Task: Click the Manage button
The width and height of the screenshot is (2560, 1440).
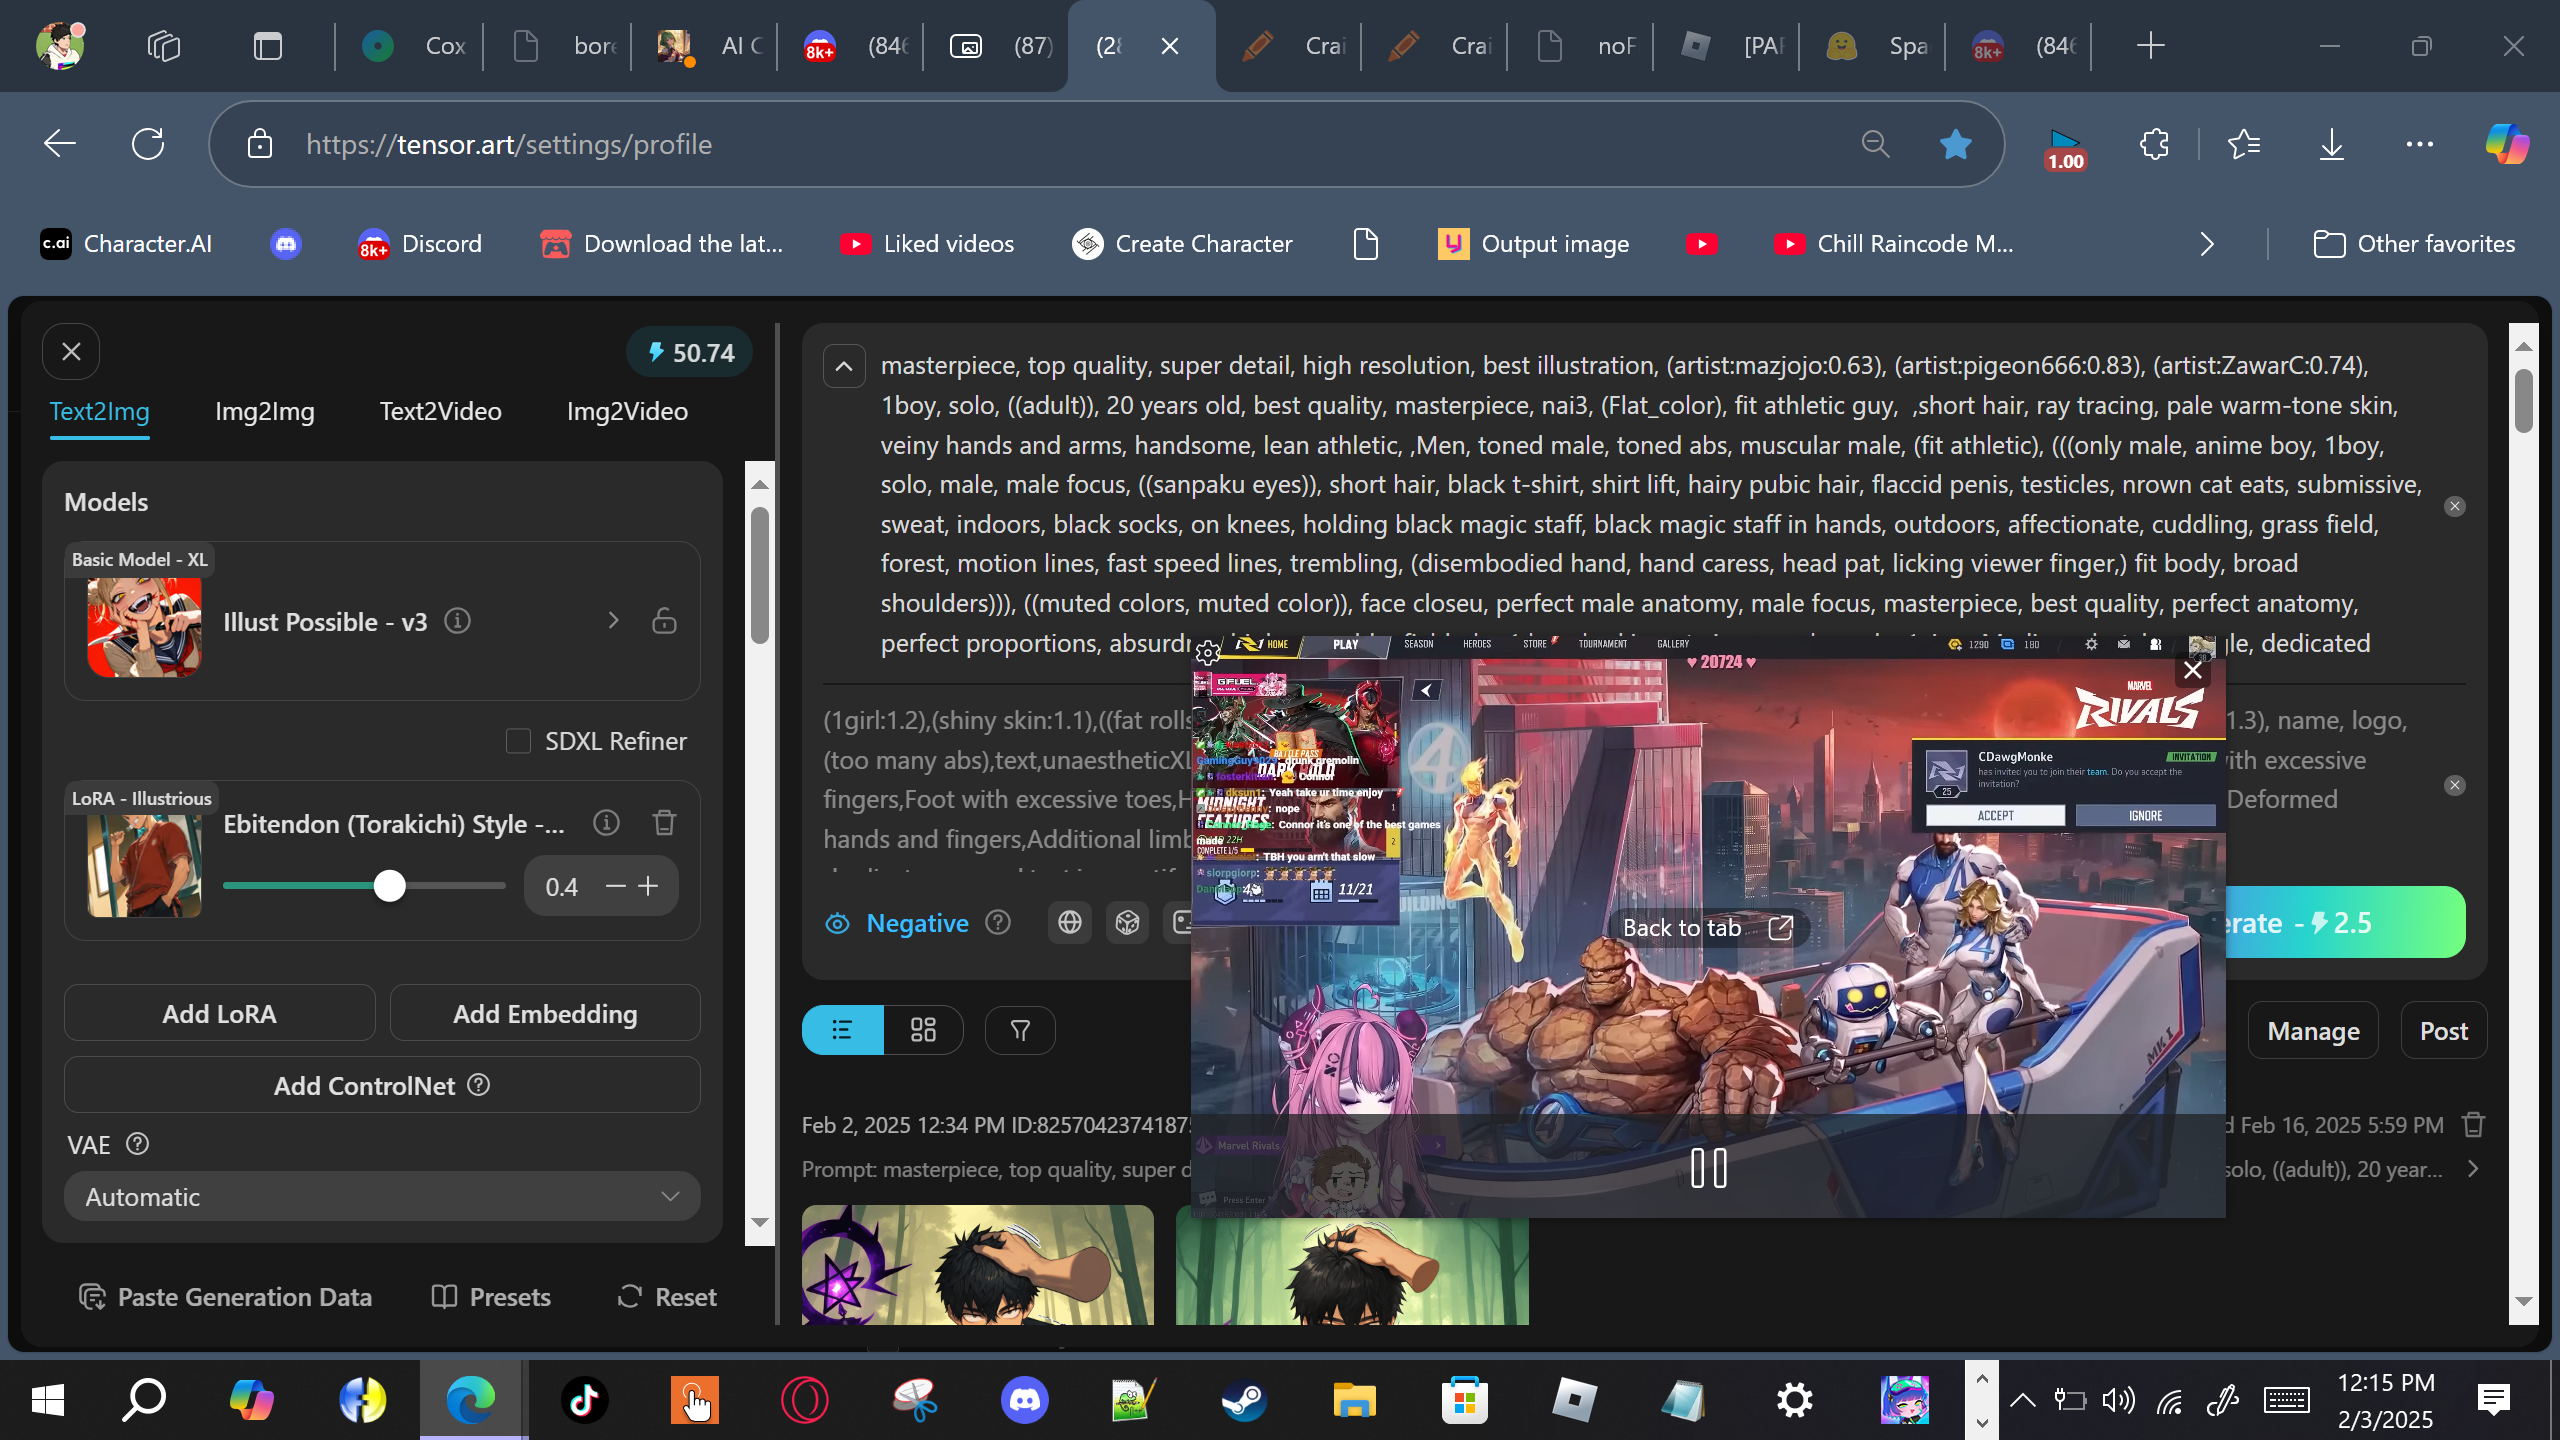Action: pyautogui.click(x=2313, y=1031)
